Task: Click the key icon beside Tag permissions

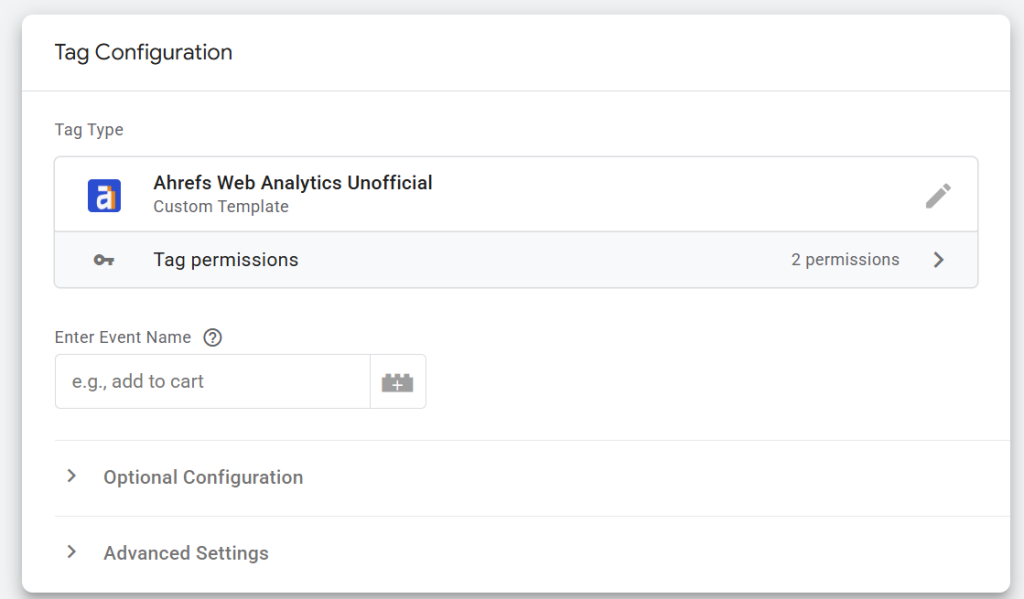Action: [104, 260]
